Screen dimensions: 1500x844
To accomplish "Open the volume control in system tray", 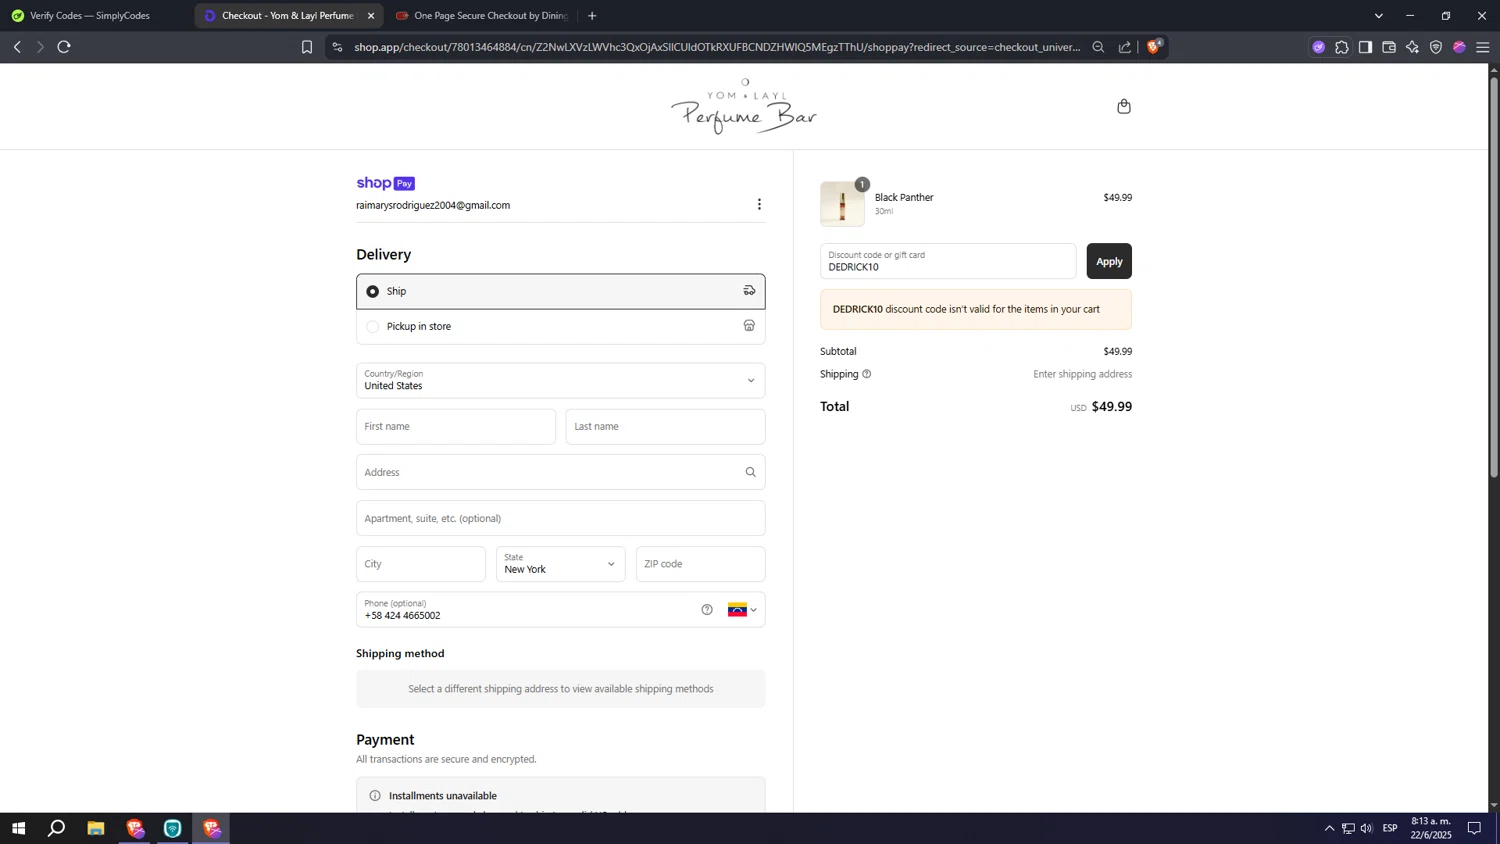I will click(1367, 828).
